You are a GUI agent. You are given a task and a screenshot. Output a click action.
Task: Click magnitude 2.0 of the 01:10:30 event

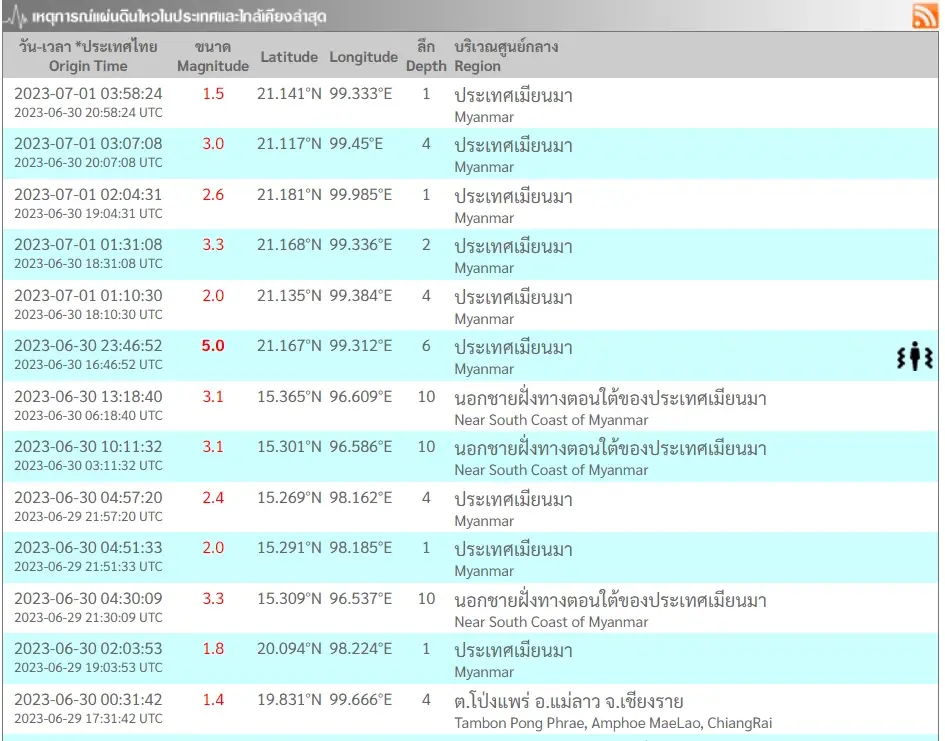213,296
